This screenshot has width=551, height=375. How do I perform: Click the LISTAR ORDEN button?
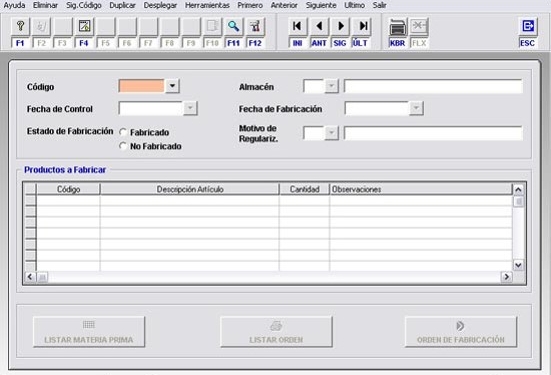pyautogui.click(x=276, y=332)
